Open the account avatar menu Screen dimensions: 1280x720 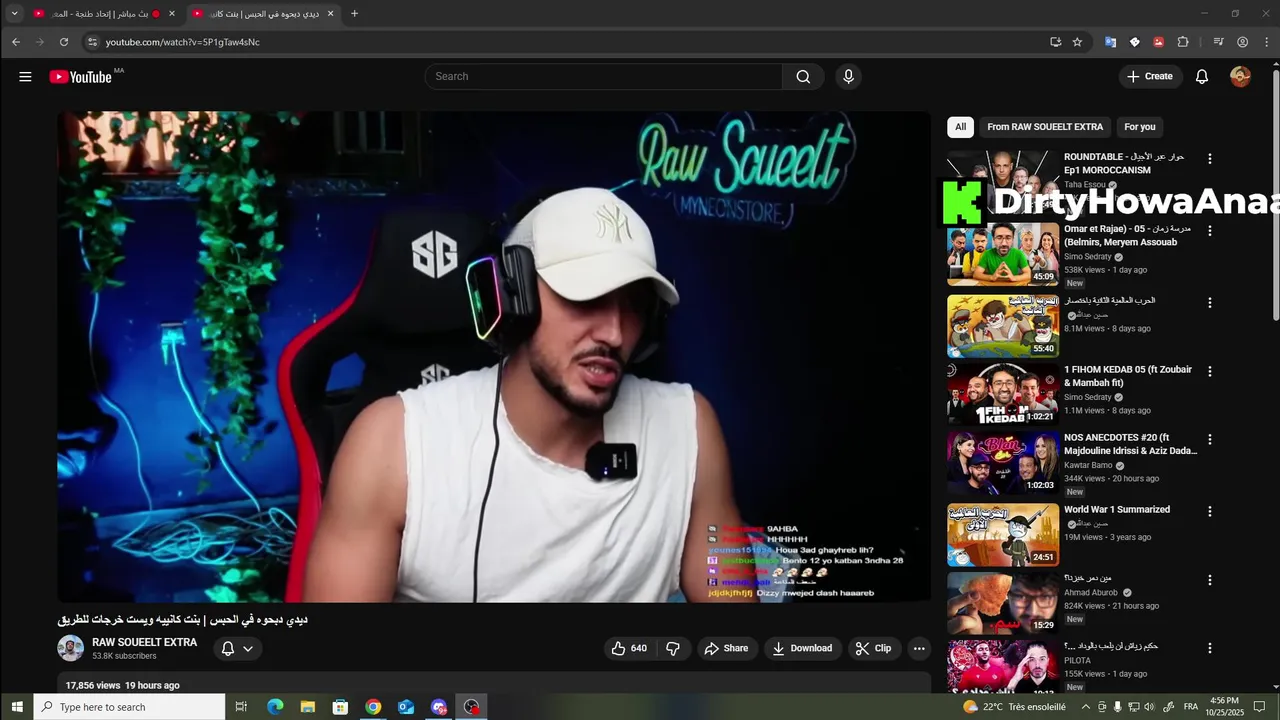(x=1240, y=77)
